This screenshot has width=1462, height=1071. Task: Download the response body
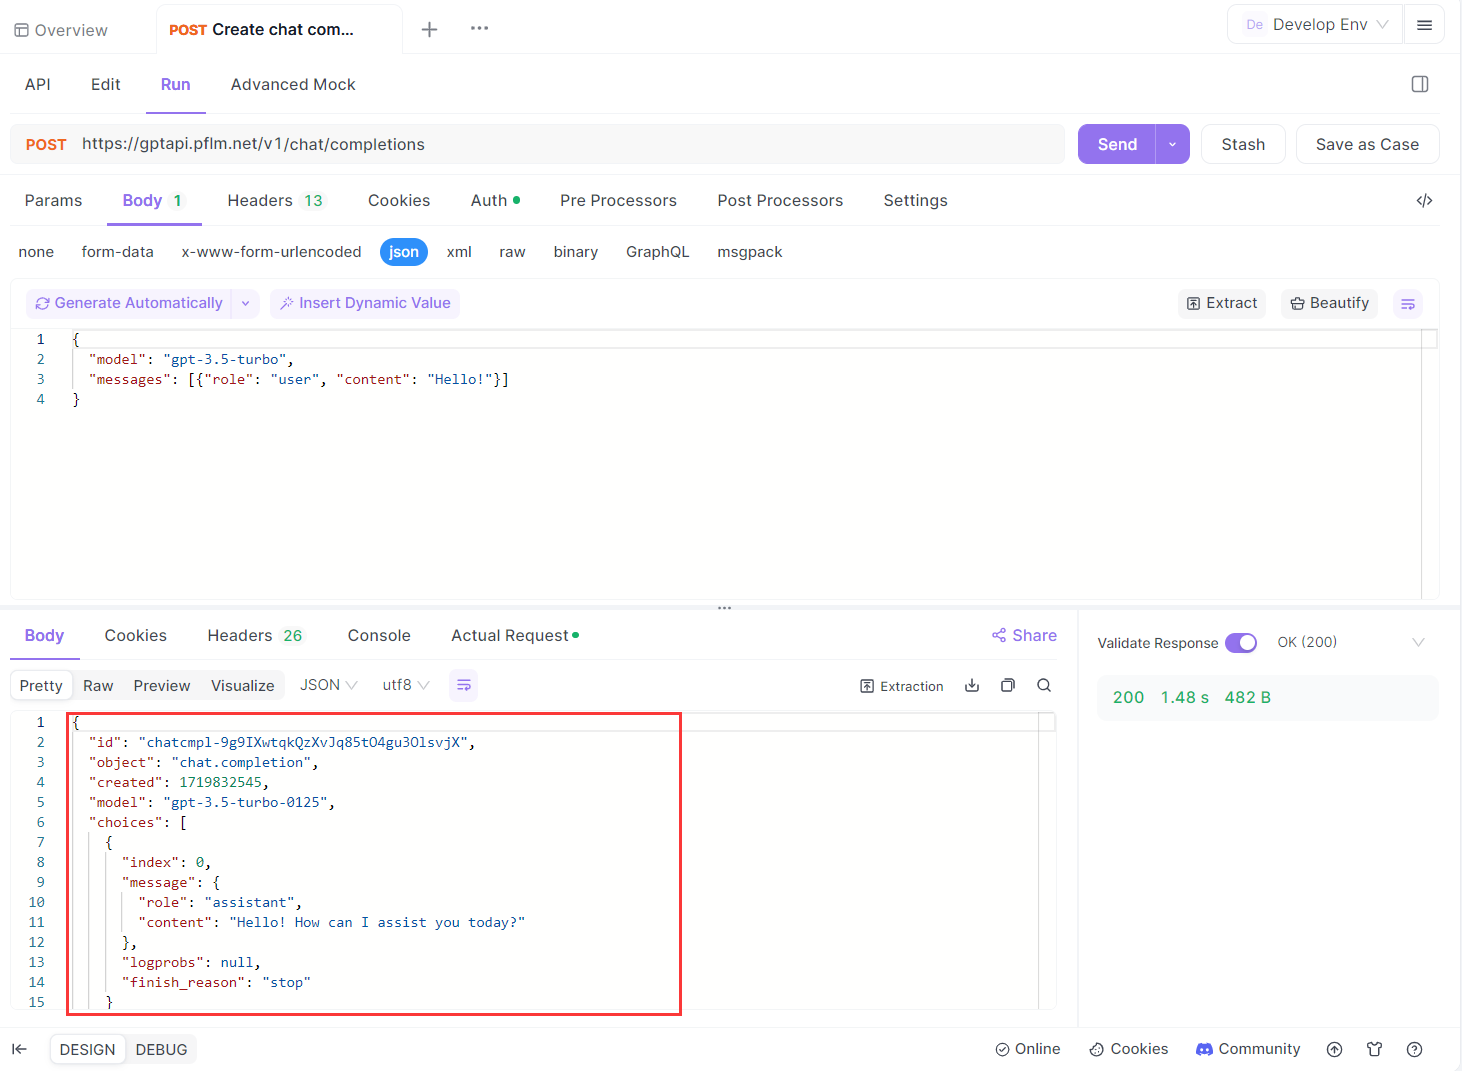pos(971,685)
